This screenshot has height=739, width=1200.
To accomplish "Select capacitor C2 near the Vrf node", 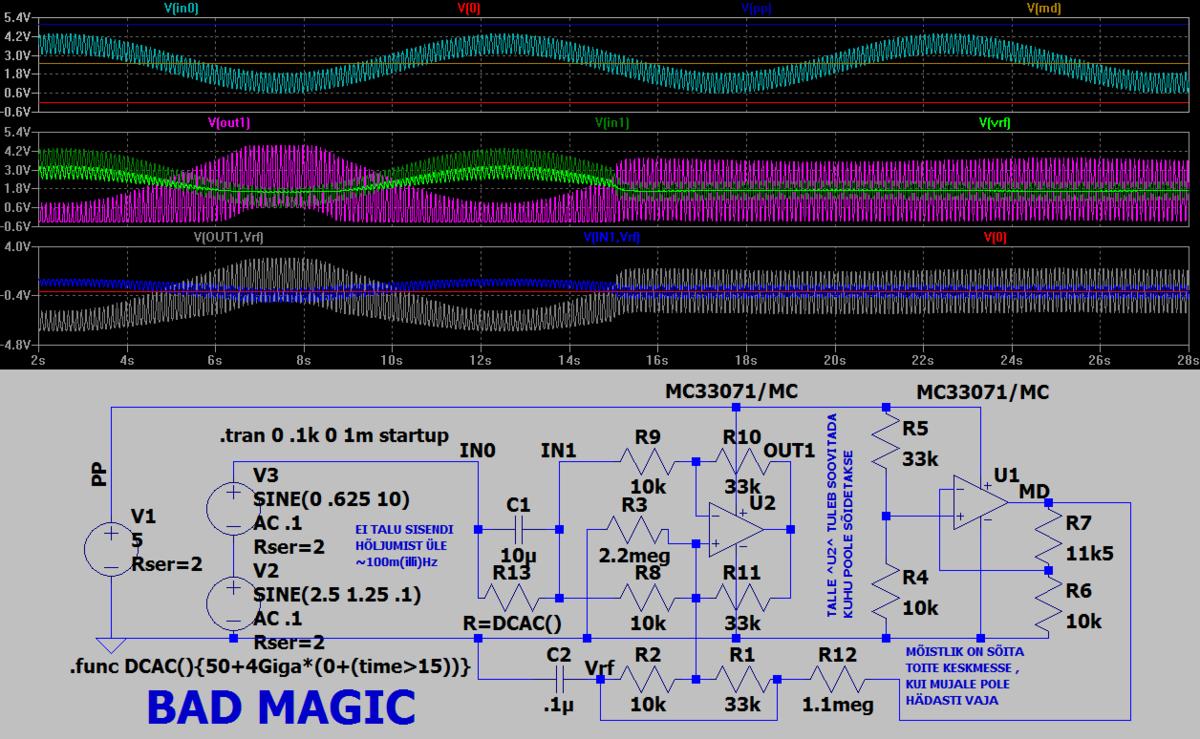I will 559,677.
